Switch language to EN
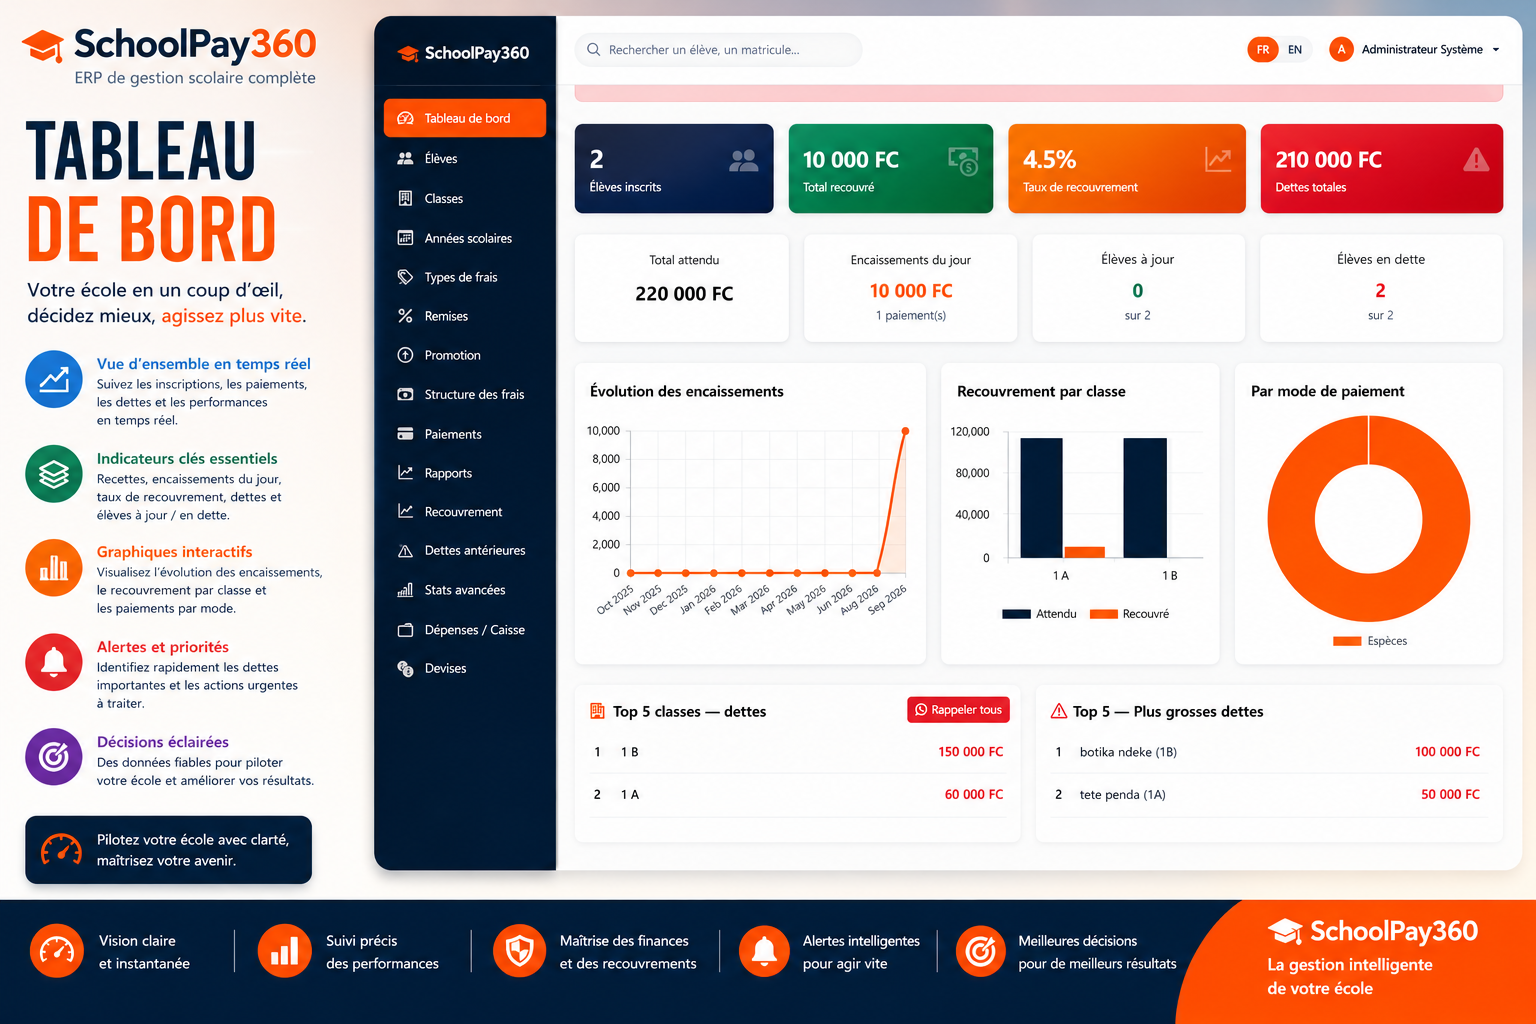The image size is (1536, 1024). 1295,49
